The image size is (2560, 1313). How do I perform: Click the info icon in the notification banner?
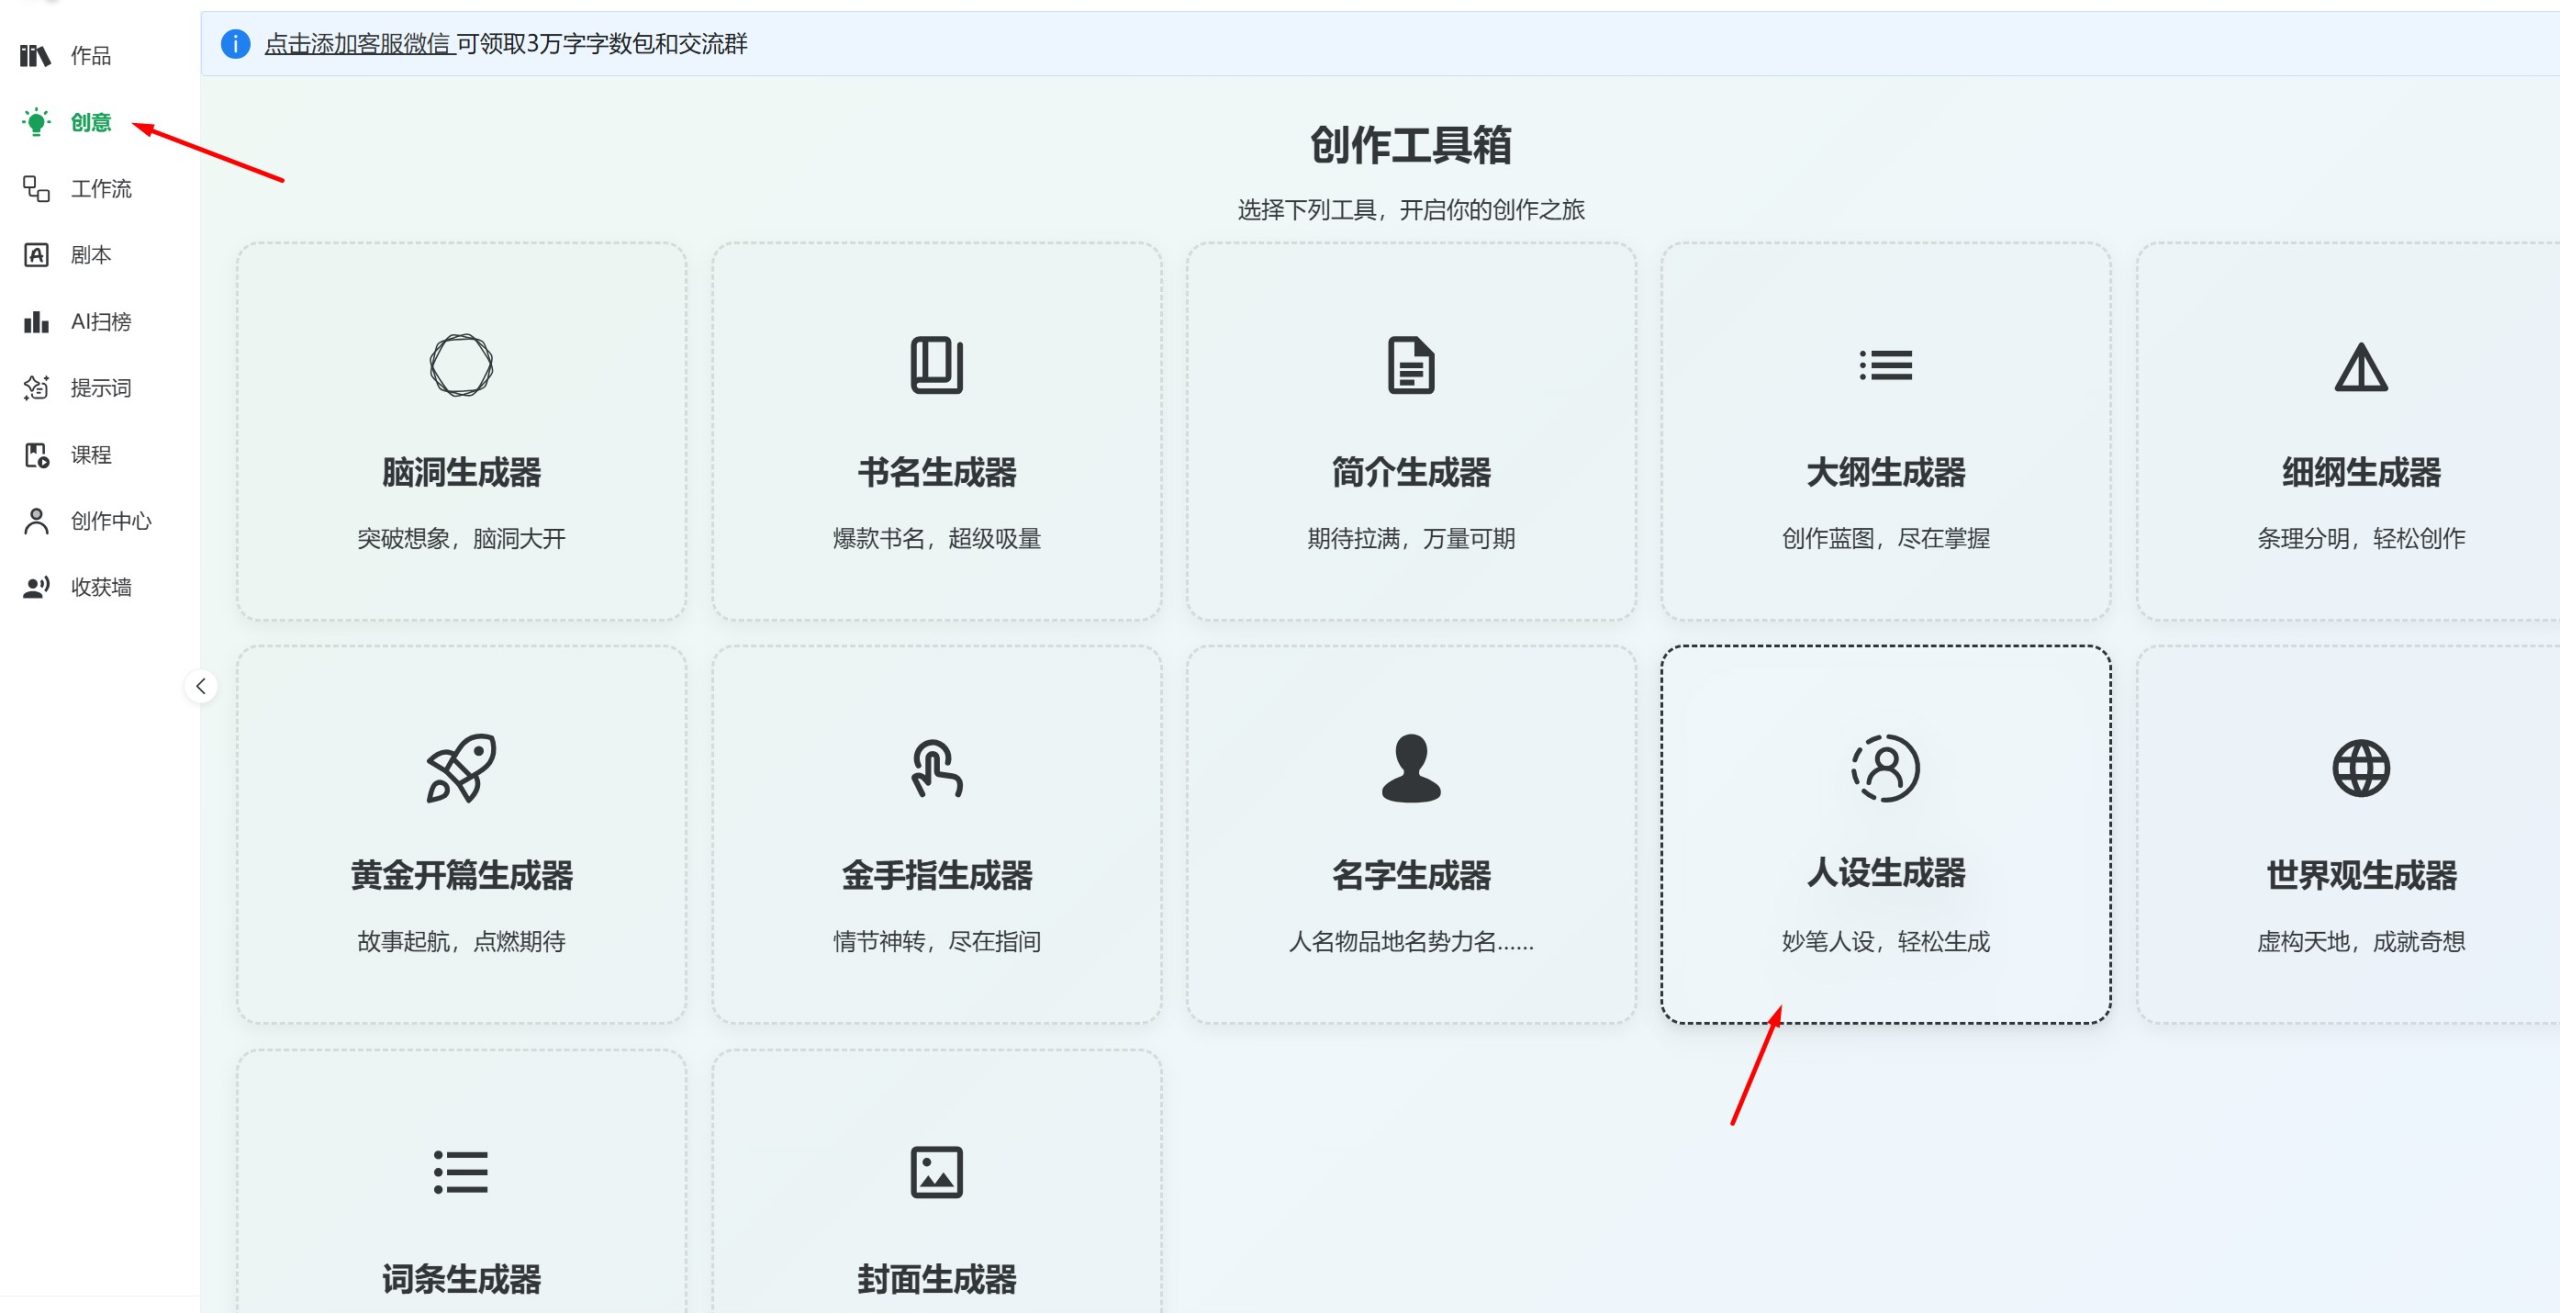point(235,44)
